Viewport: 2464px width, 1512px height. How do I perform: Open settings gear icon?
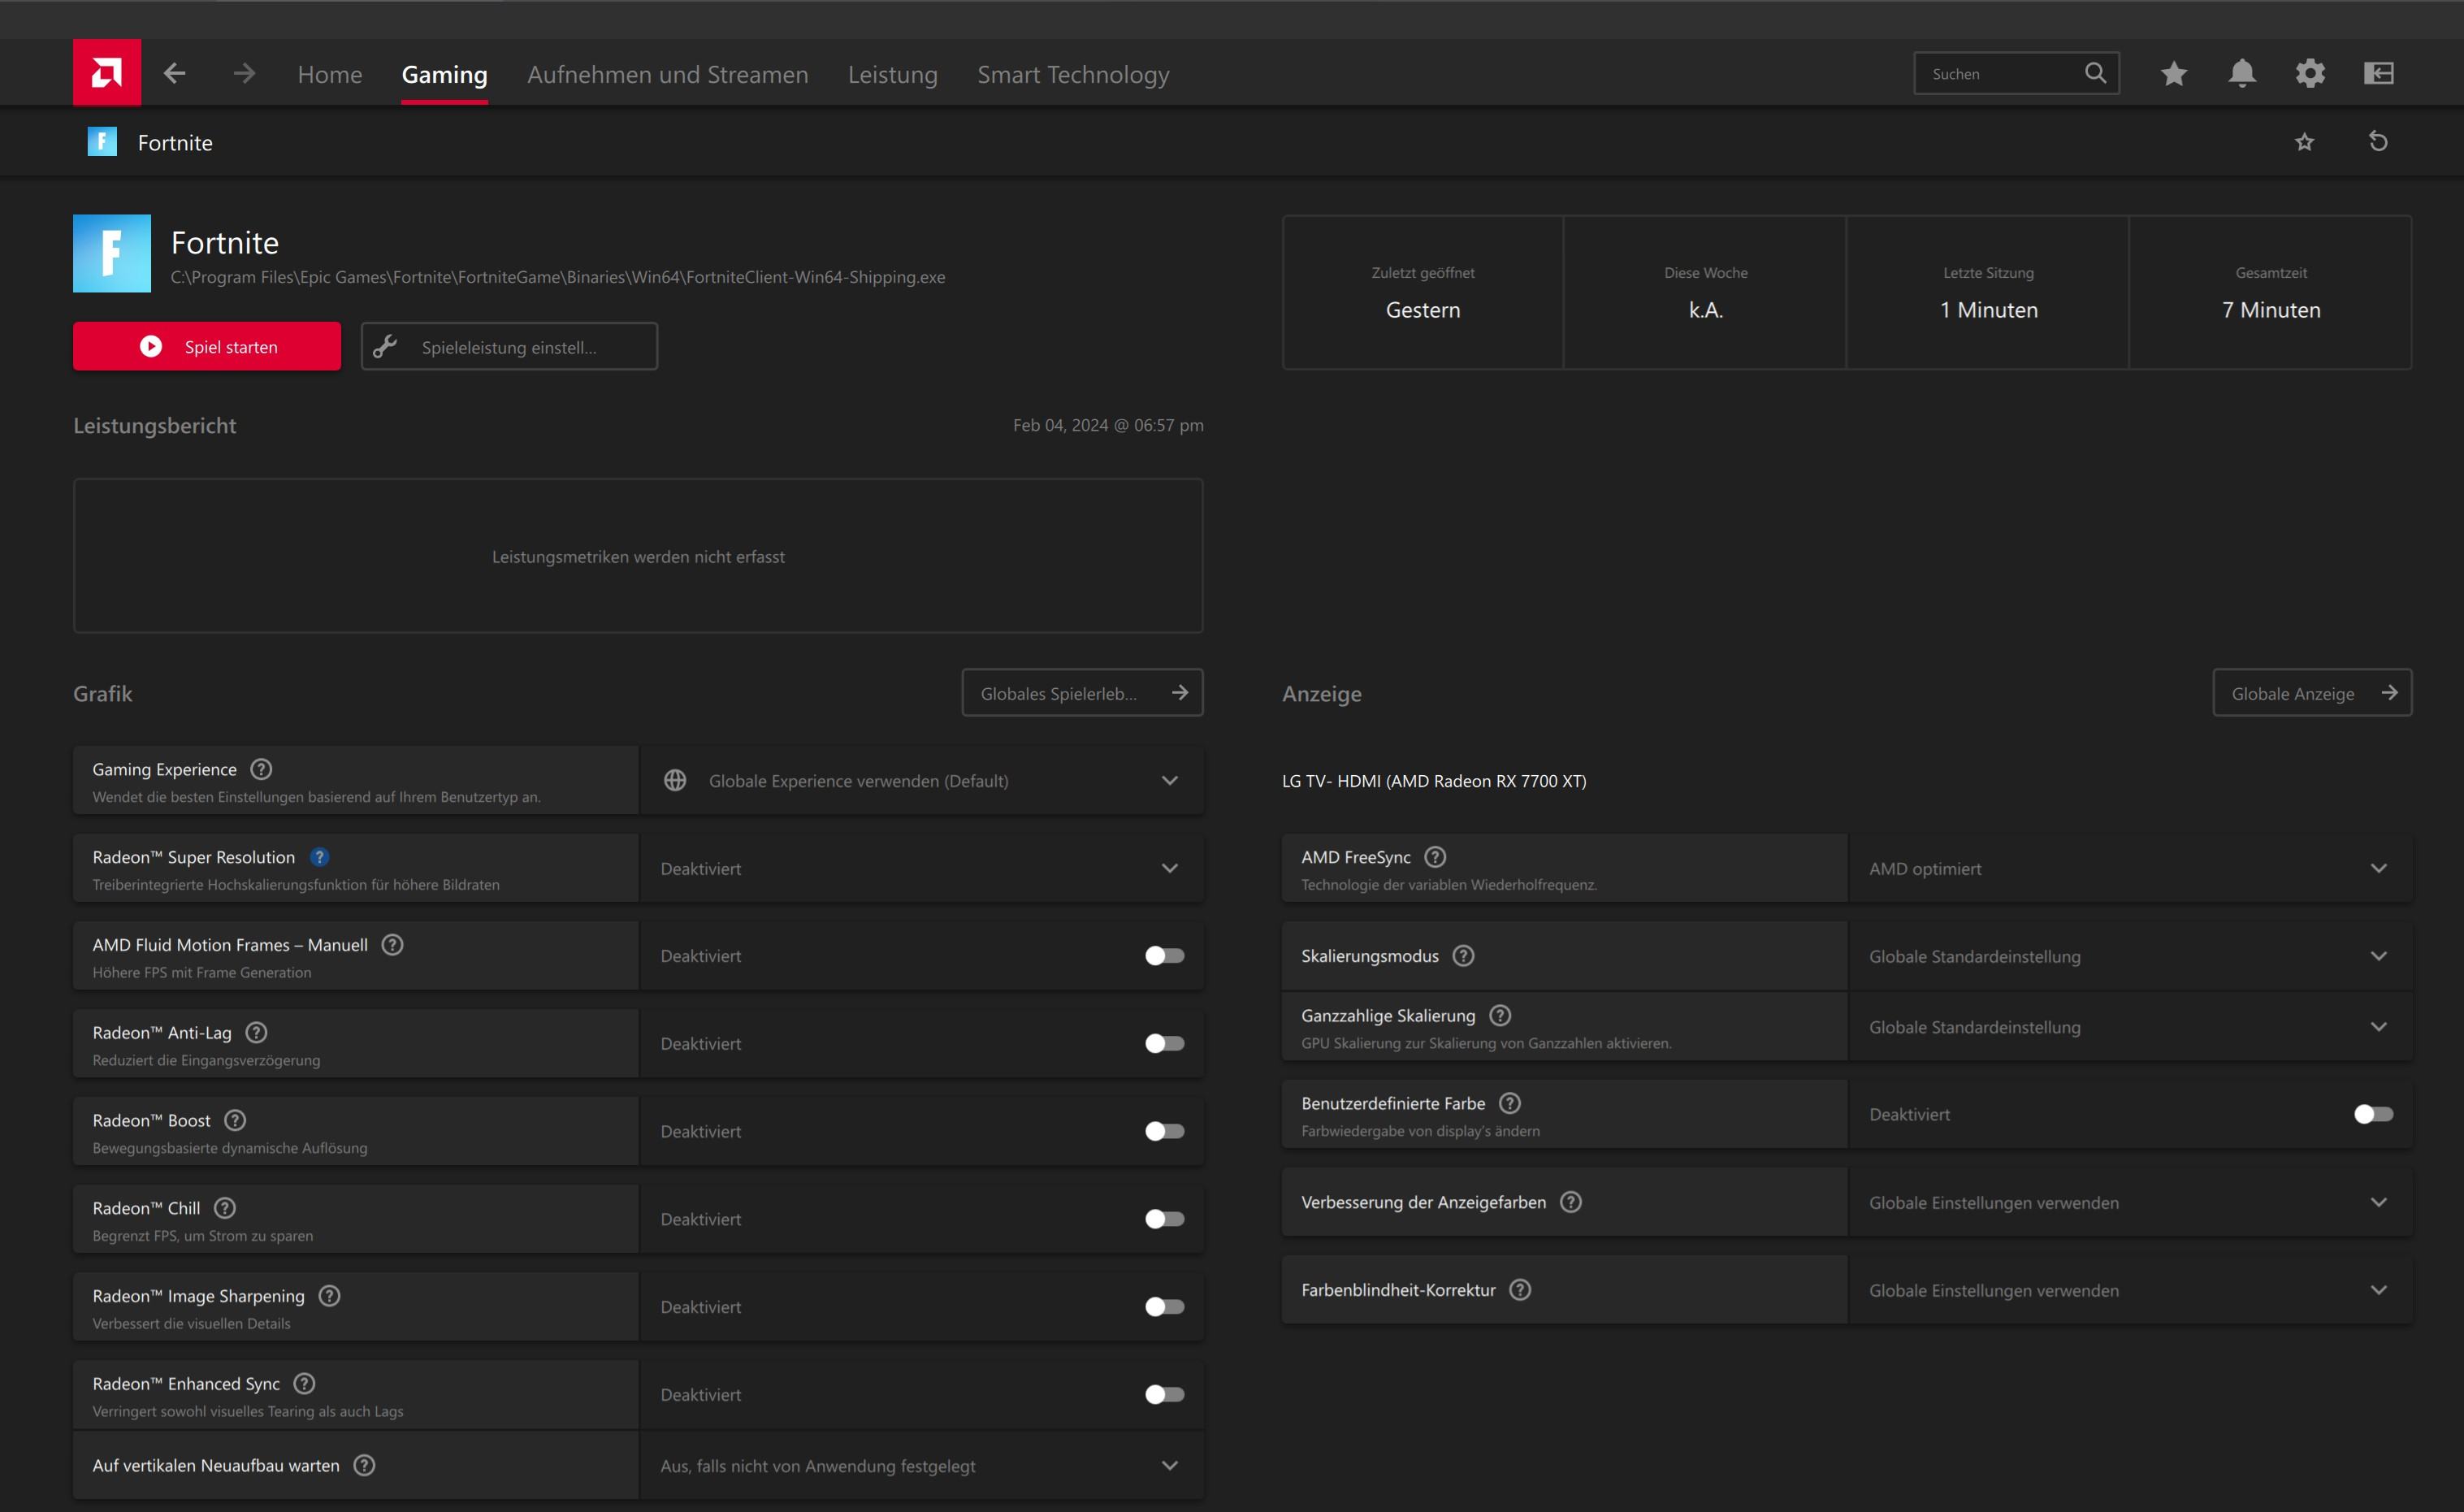2310,73
